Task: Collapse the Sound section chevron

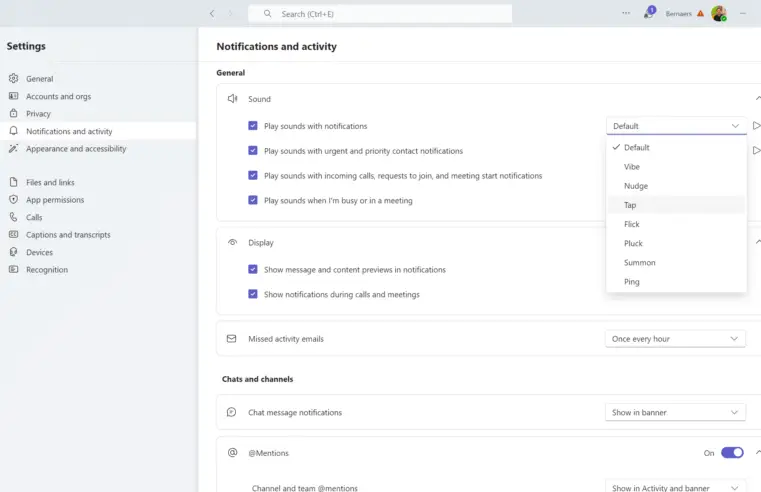Action: [x=758, y=98]
